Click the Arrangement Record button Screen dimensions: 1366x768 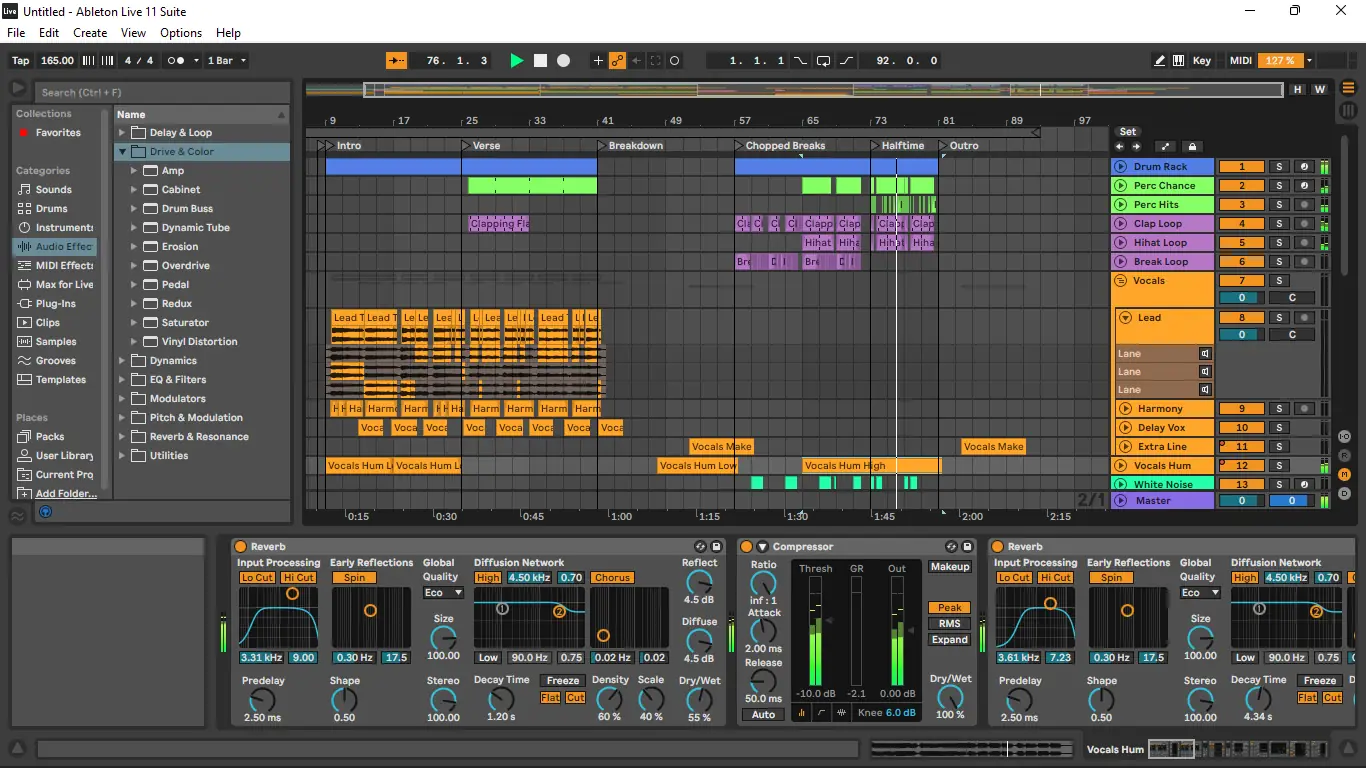point(563,61)
